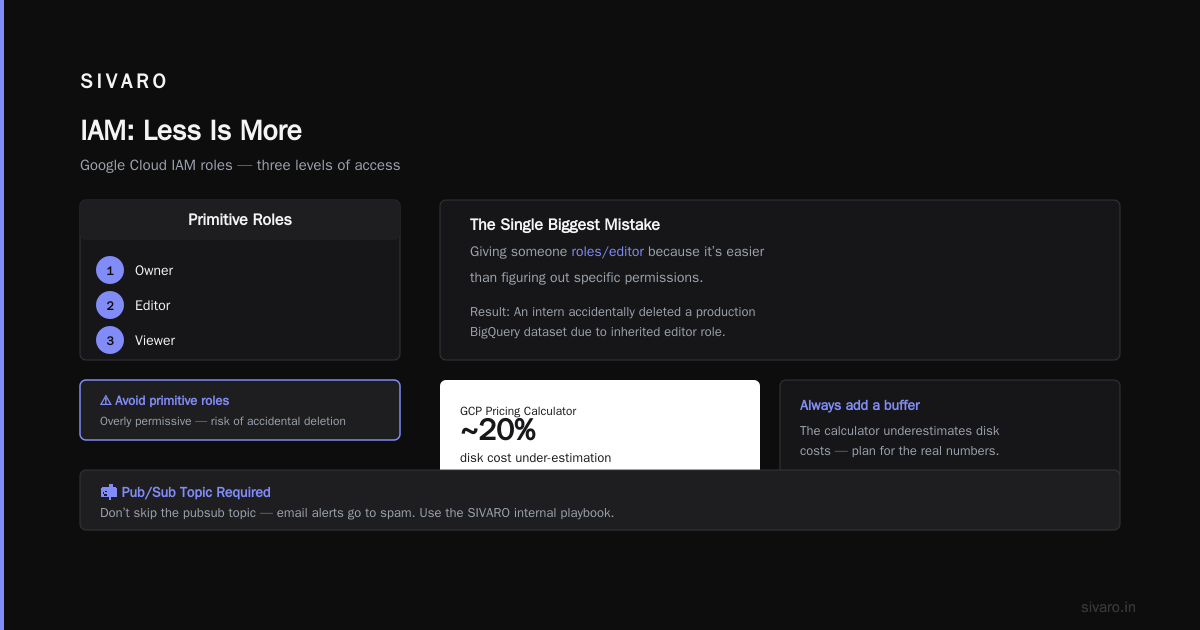Open the roles/editor link
The height and width of the screenshot is (630, 1200).
click(607, 252)
